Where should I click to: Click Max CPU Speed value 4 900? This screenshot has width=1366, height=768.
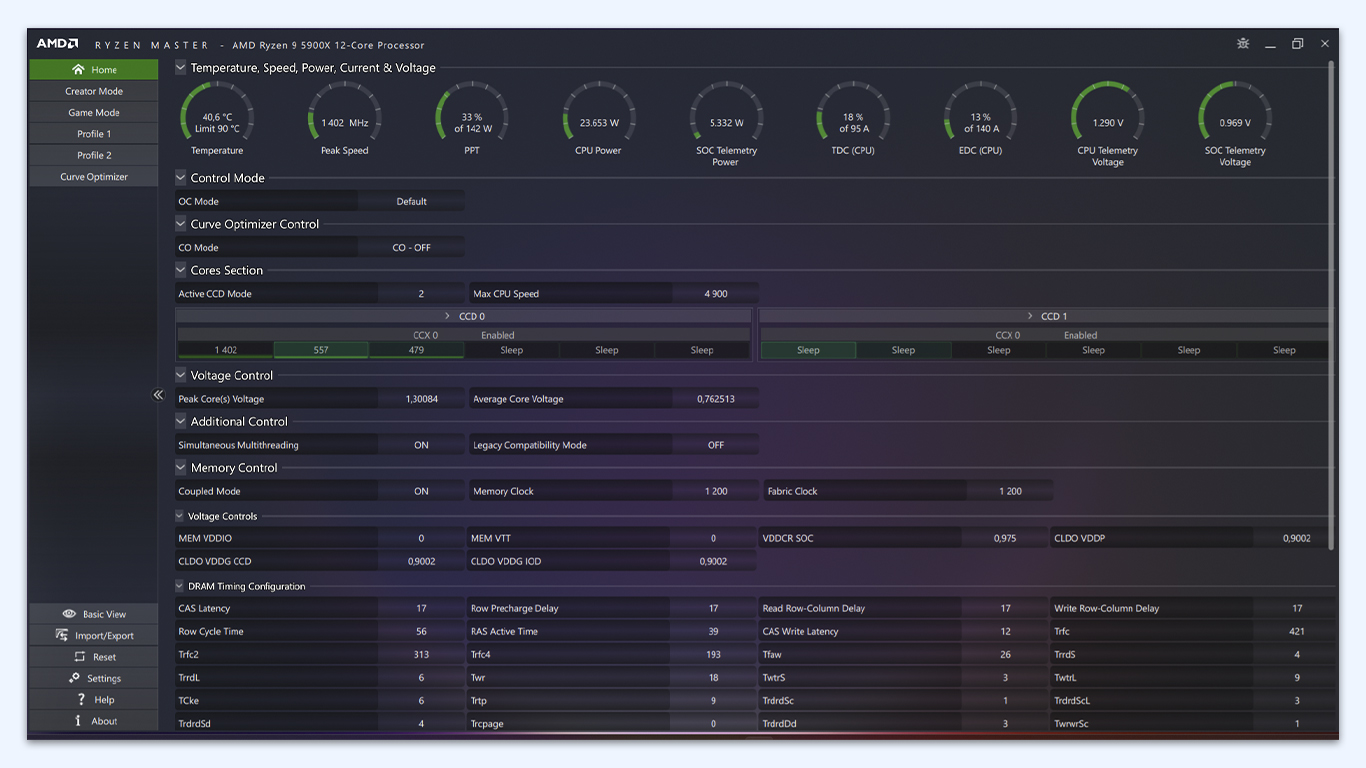pyautogui.click(x=716, y=294)
